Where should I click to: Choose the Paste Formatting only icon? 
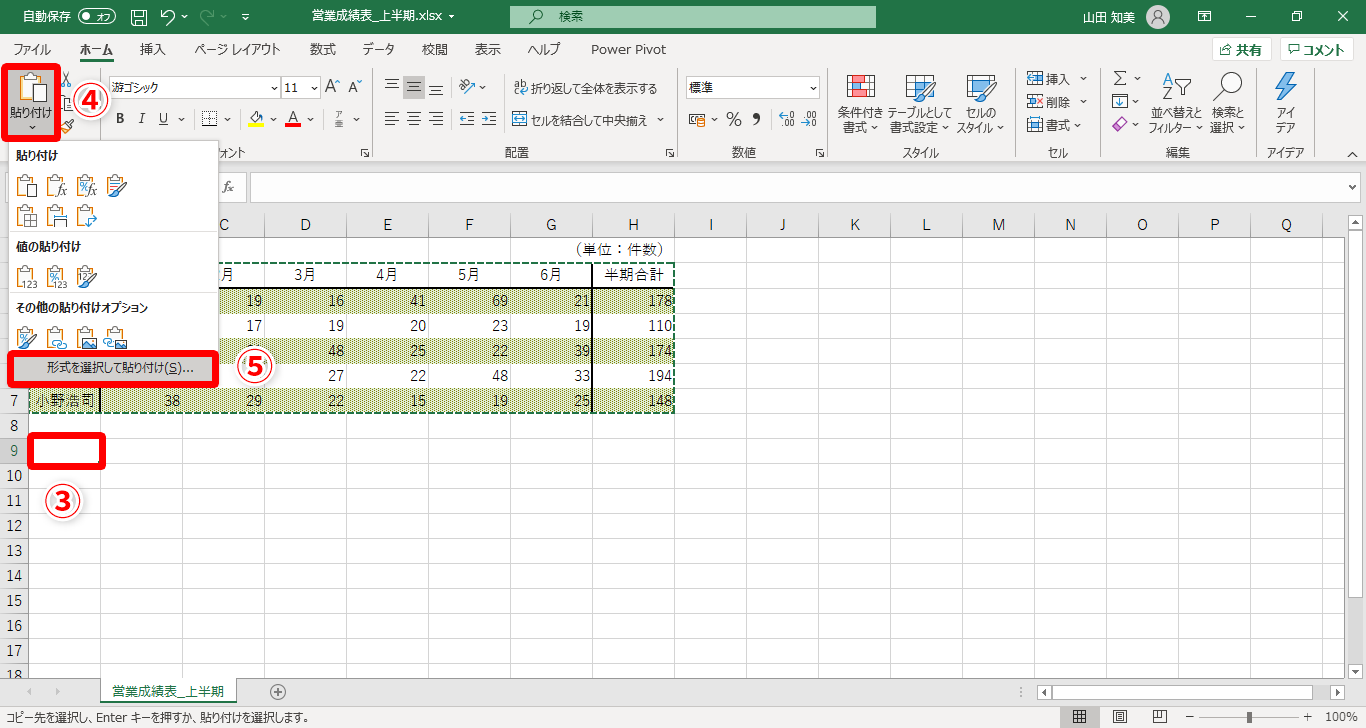pyautogui.click(x=28, y=337)
